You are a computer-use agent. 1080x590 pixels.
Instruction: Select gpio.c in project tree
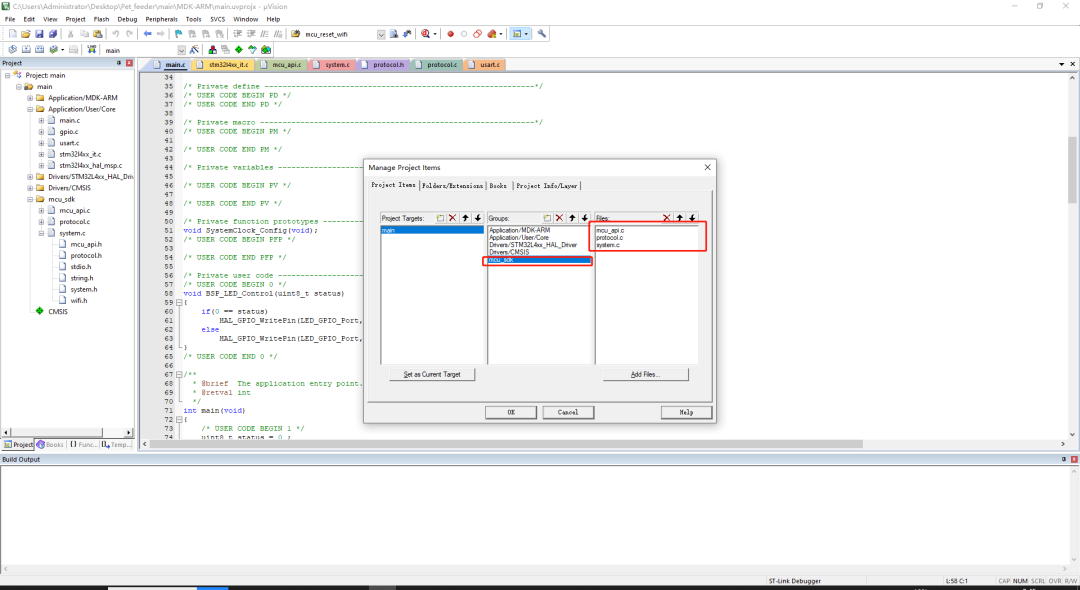pos(69,131)
